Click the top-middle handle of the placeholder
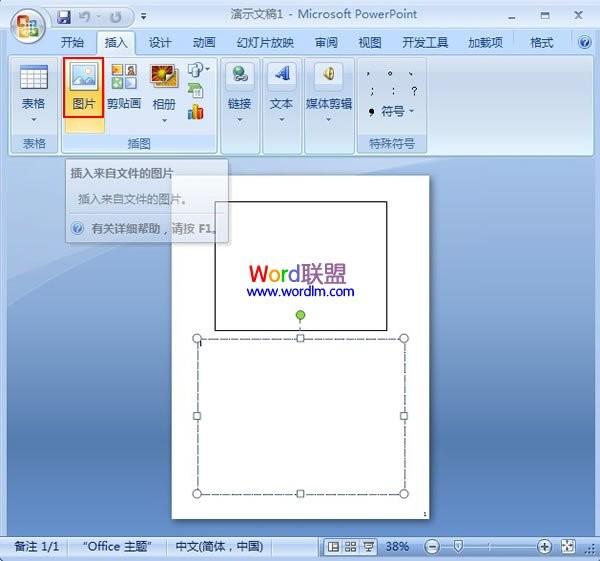Image resolution: width=600 pixels, height=561 pixels. pyautogui.click(x=300, y=338)
